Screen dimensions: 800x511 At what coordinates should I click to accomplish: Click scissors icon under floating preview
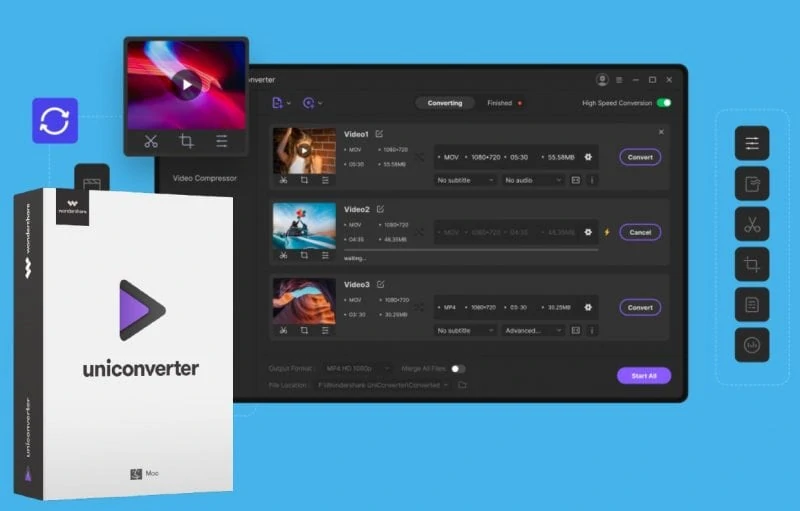point(151,141)
